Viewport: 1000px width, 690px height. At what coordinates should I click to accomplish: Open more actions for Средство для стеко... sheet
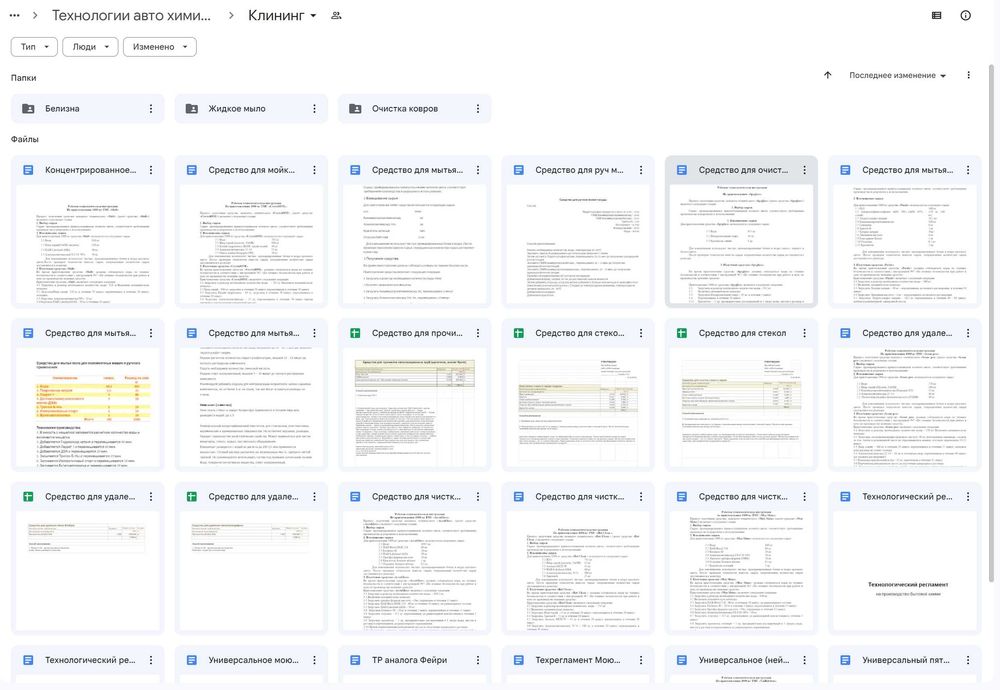(x=641, y=334)
